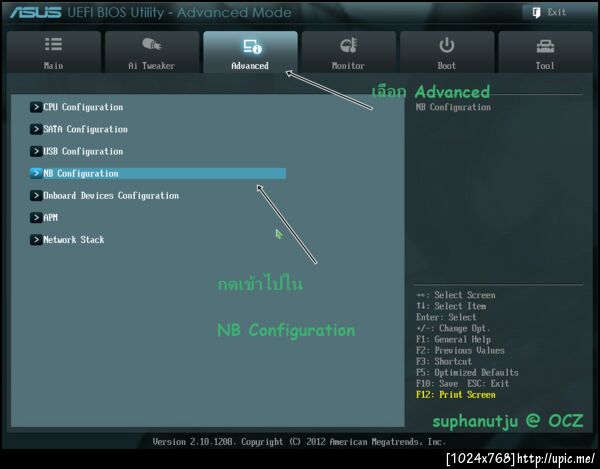Viewport: 600px width, 469px height.
Task: Click the Main tab list icon
Action: [x=54, y=44]
